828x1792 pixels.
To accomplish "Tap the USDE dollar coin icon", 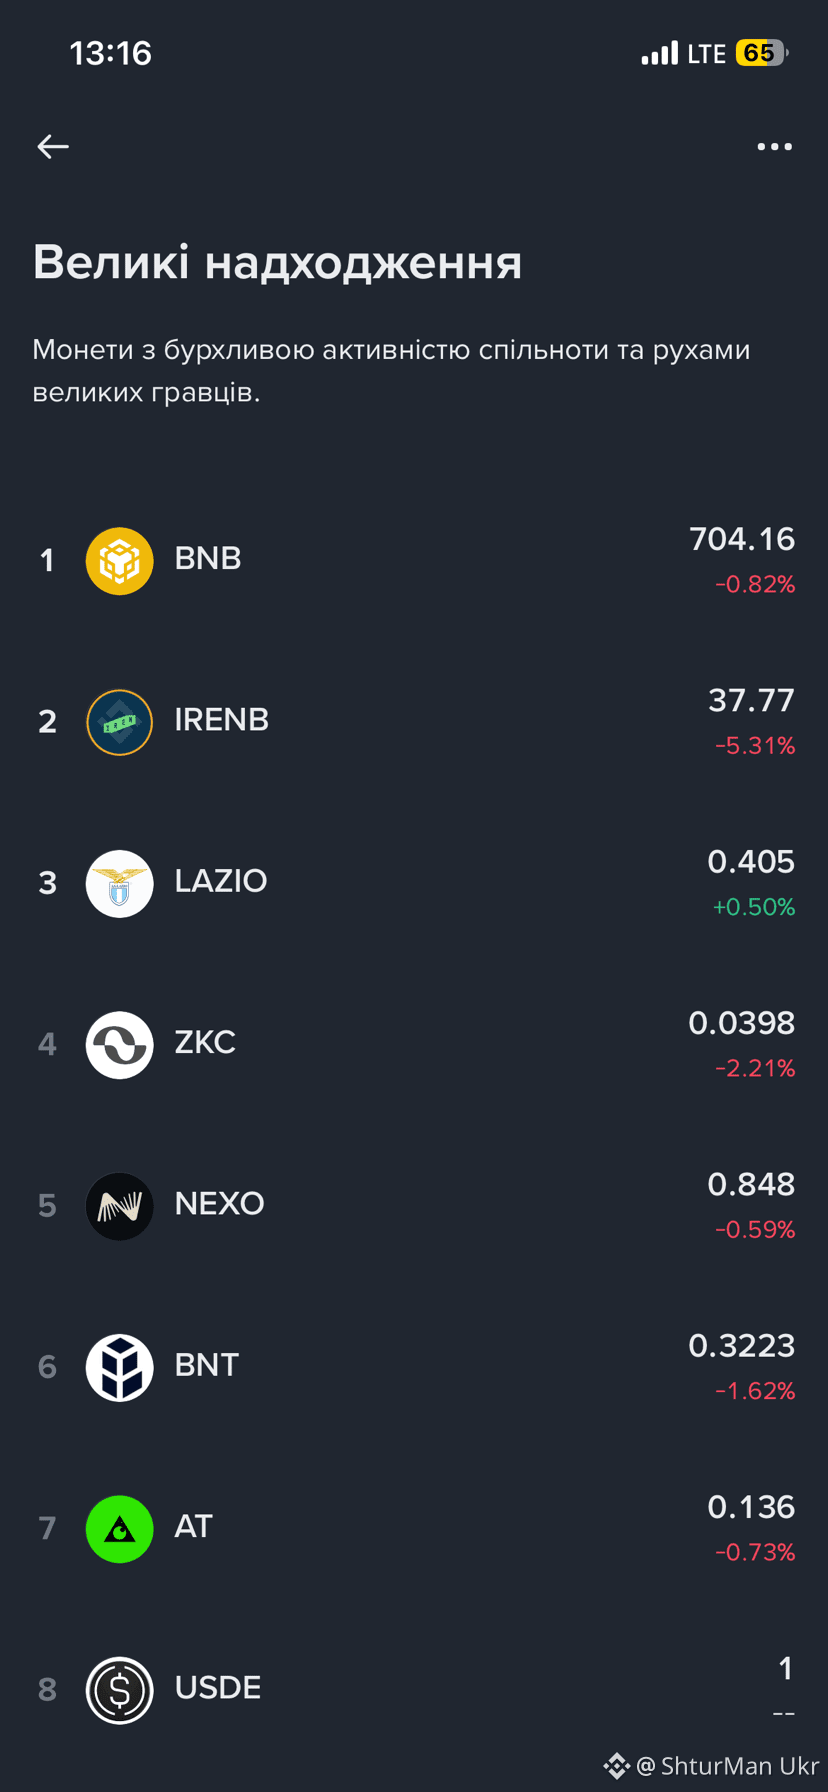I will pos(119,1690).
